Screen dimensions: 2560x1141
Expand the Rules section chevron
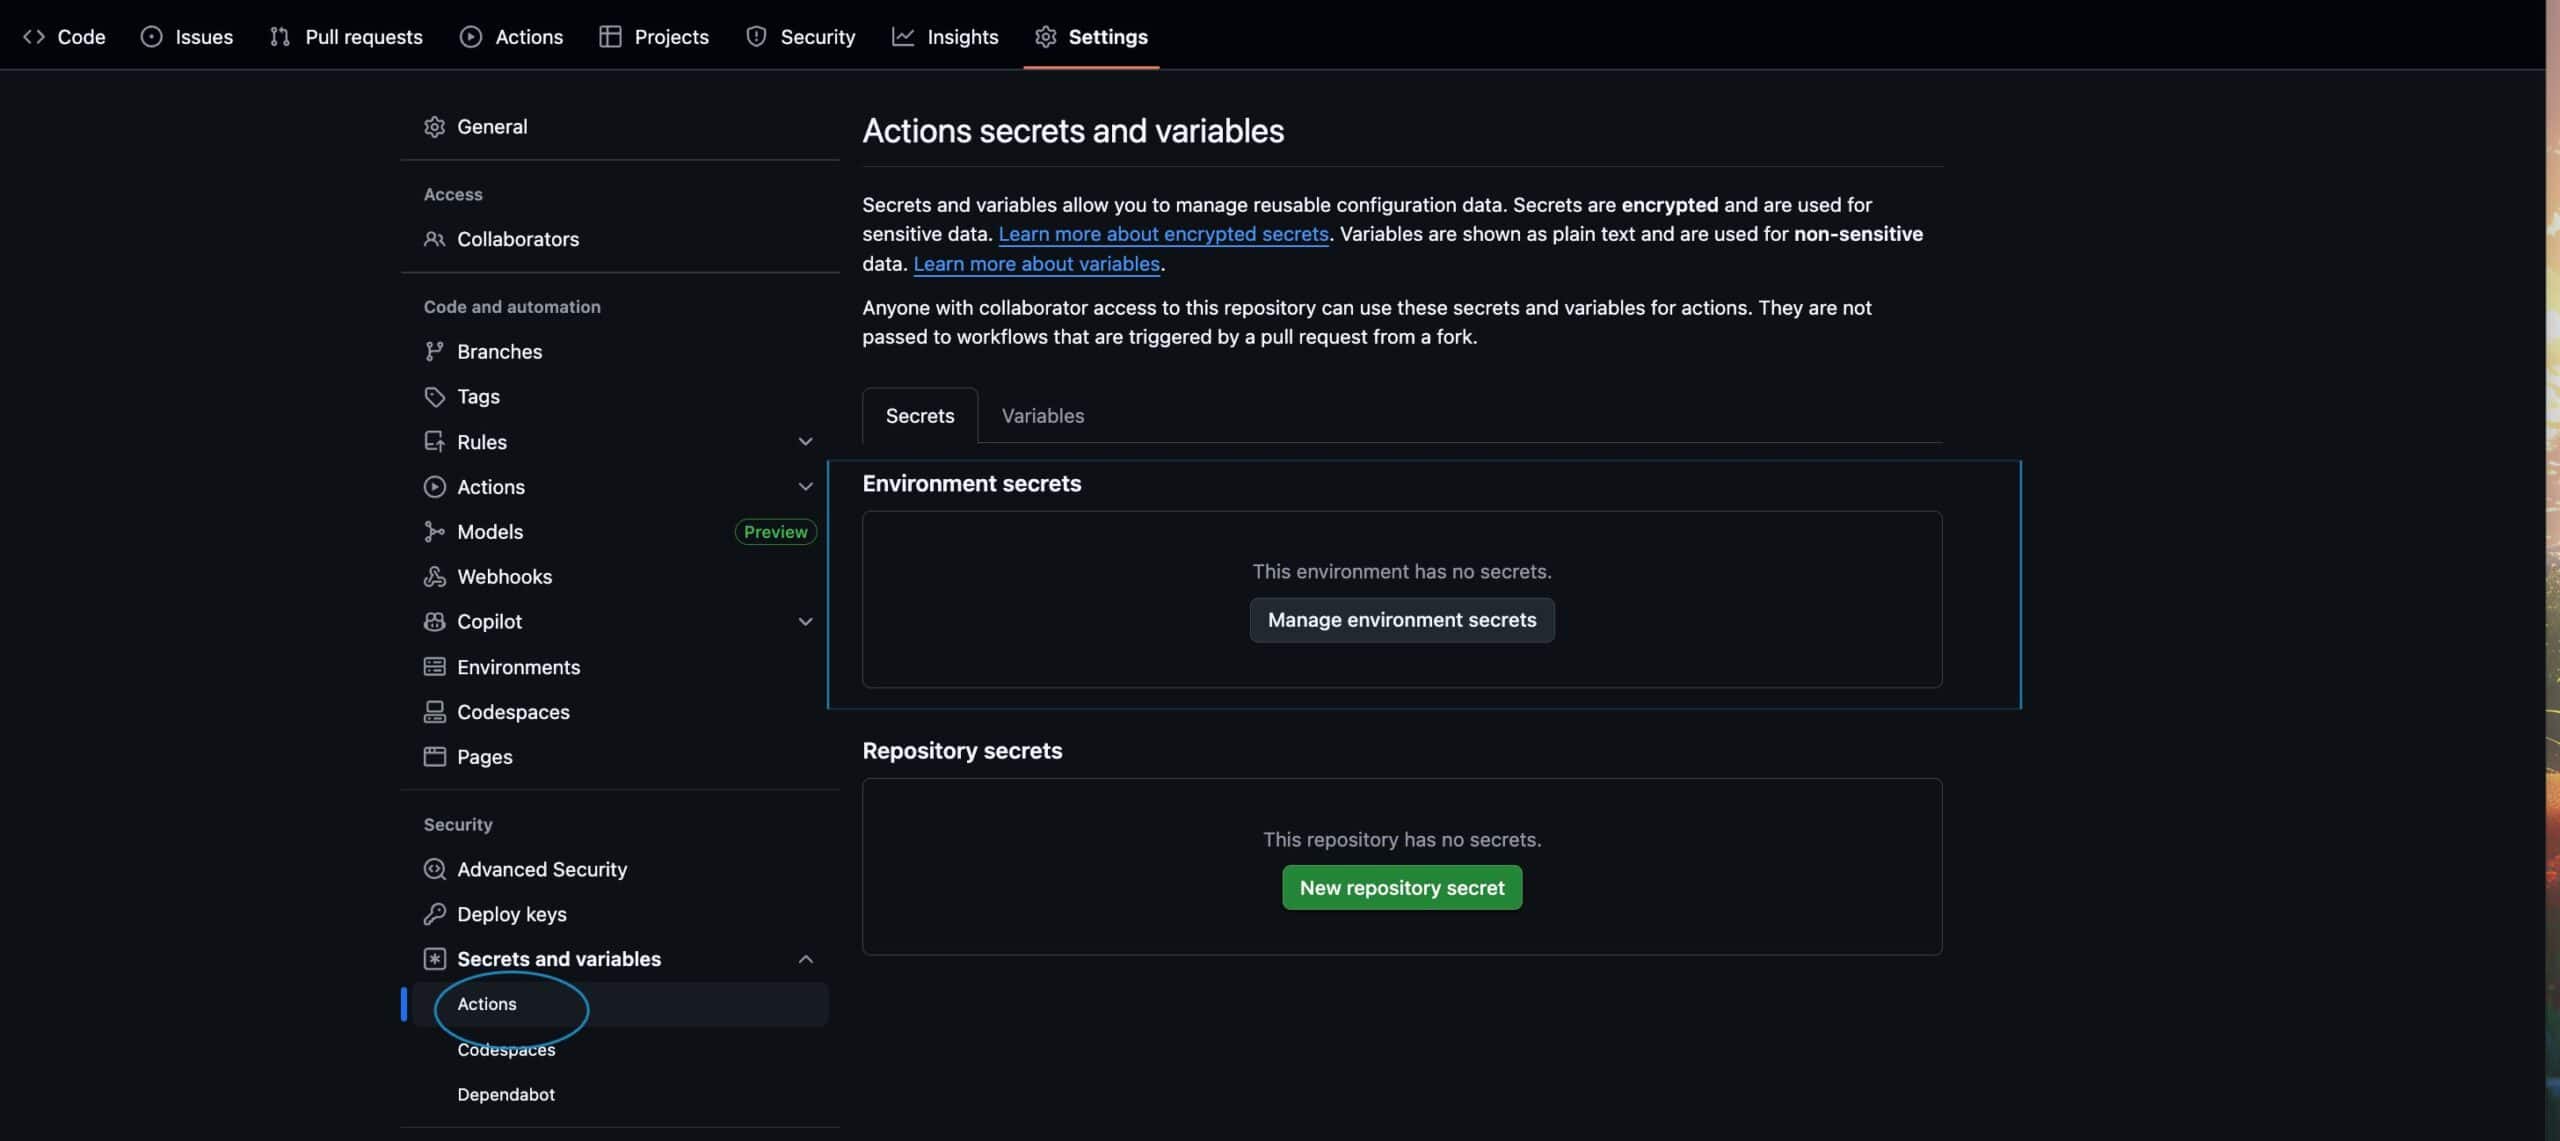805,442
